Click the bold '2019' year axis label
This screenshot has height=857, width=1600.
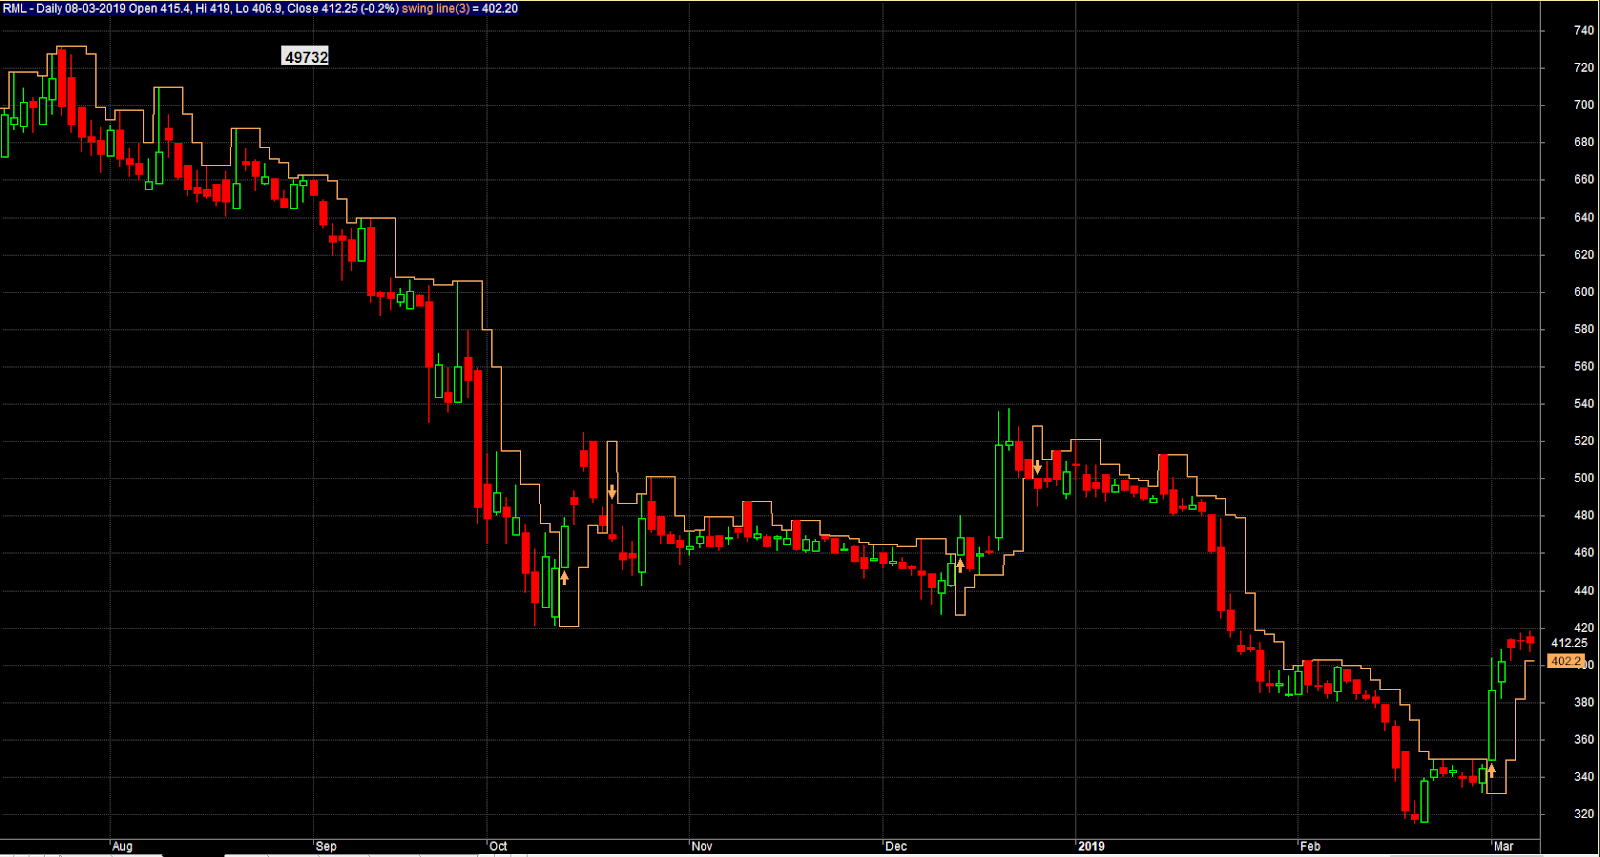tap(1091, 846)
